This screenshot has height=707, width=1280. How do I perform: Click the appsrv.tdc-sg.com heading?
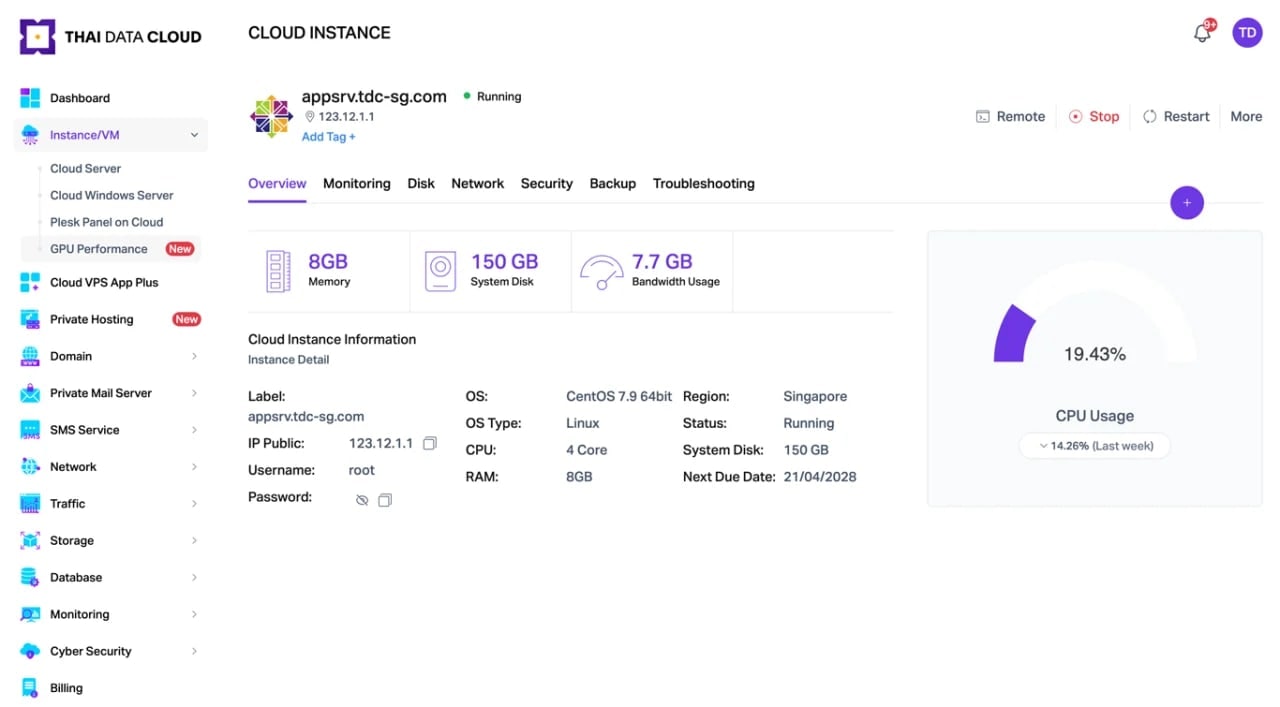pyautogui.click(x=374, y=97)
